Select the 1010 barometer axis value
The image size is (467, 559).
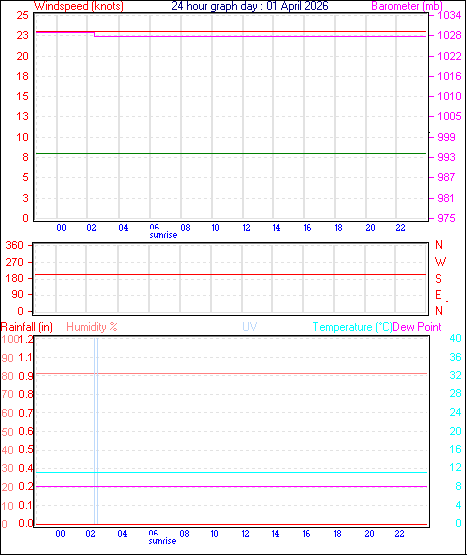(x=449, y=96)
